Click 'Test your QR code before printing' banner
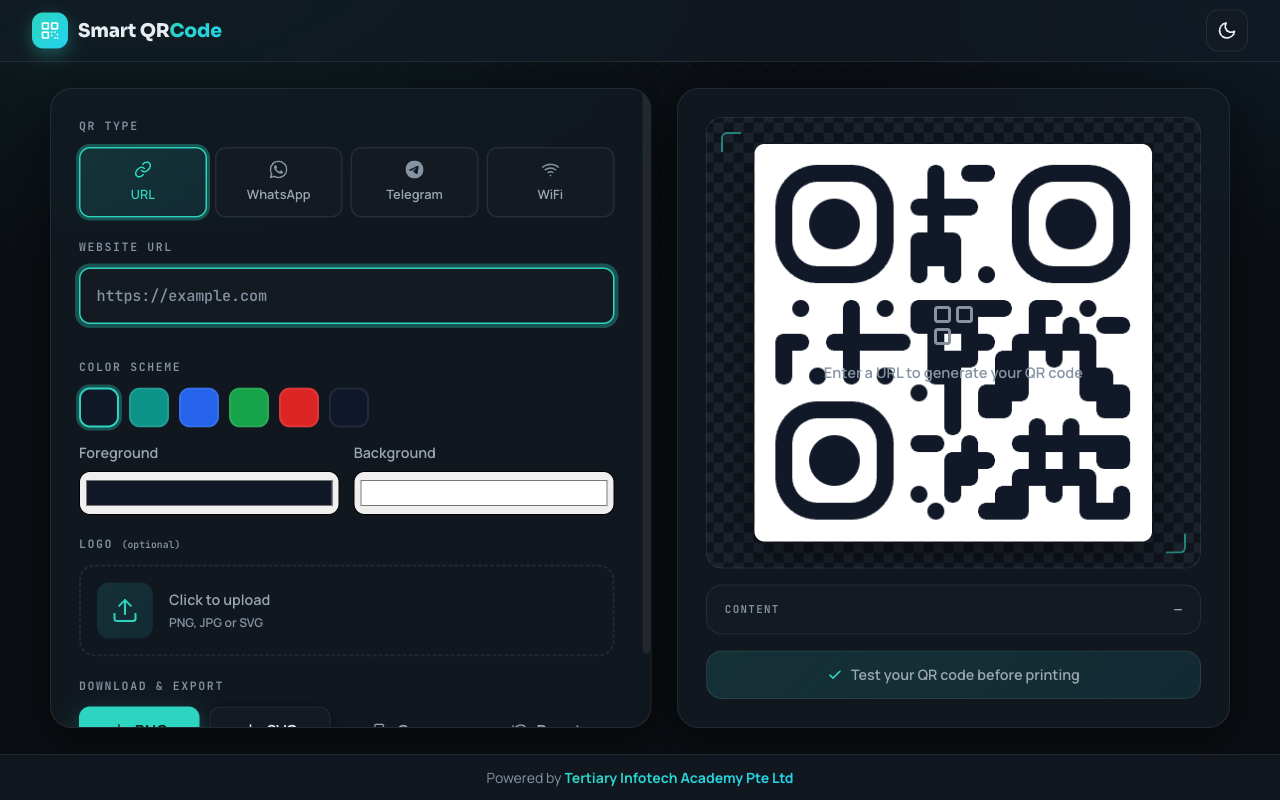The height and width of the screenshot is (800, 1280). pyautogui.click(x=953, y=675)
